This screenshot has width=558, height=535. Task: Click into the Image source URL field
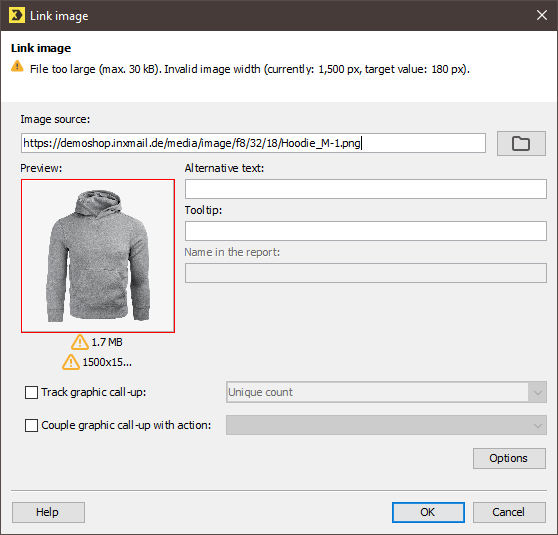click(253, 143)
